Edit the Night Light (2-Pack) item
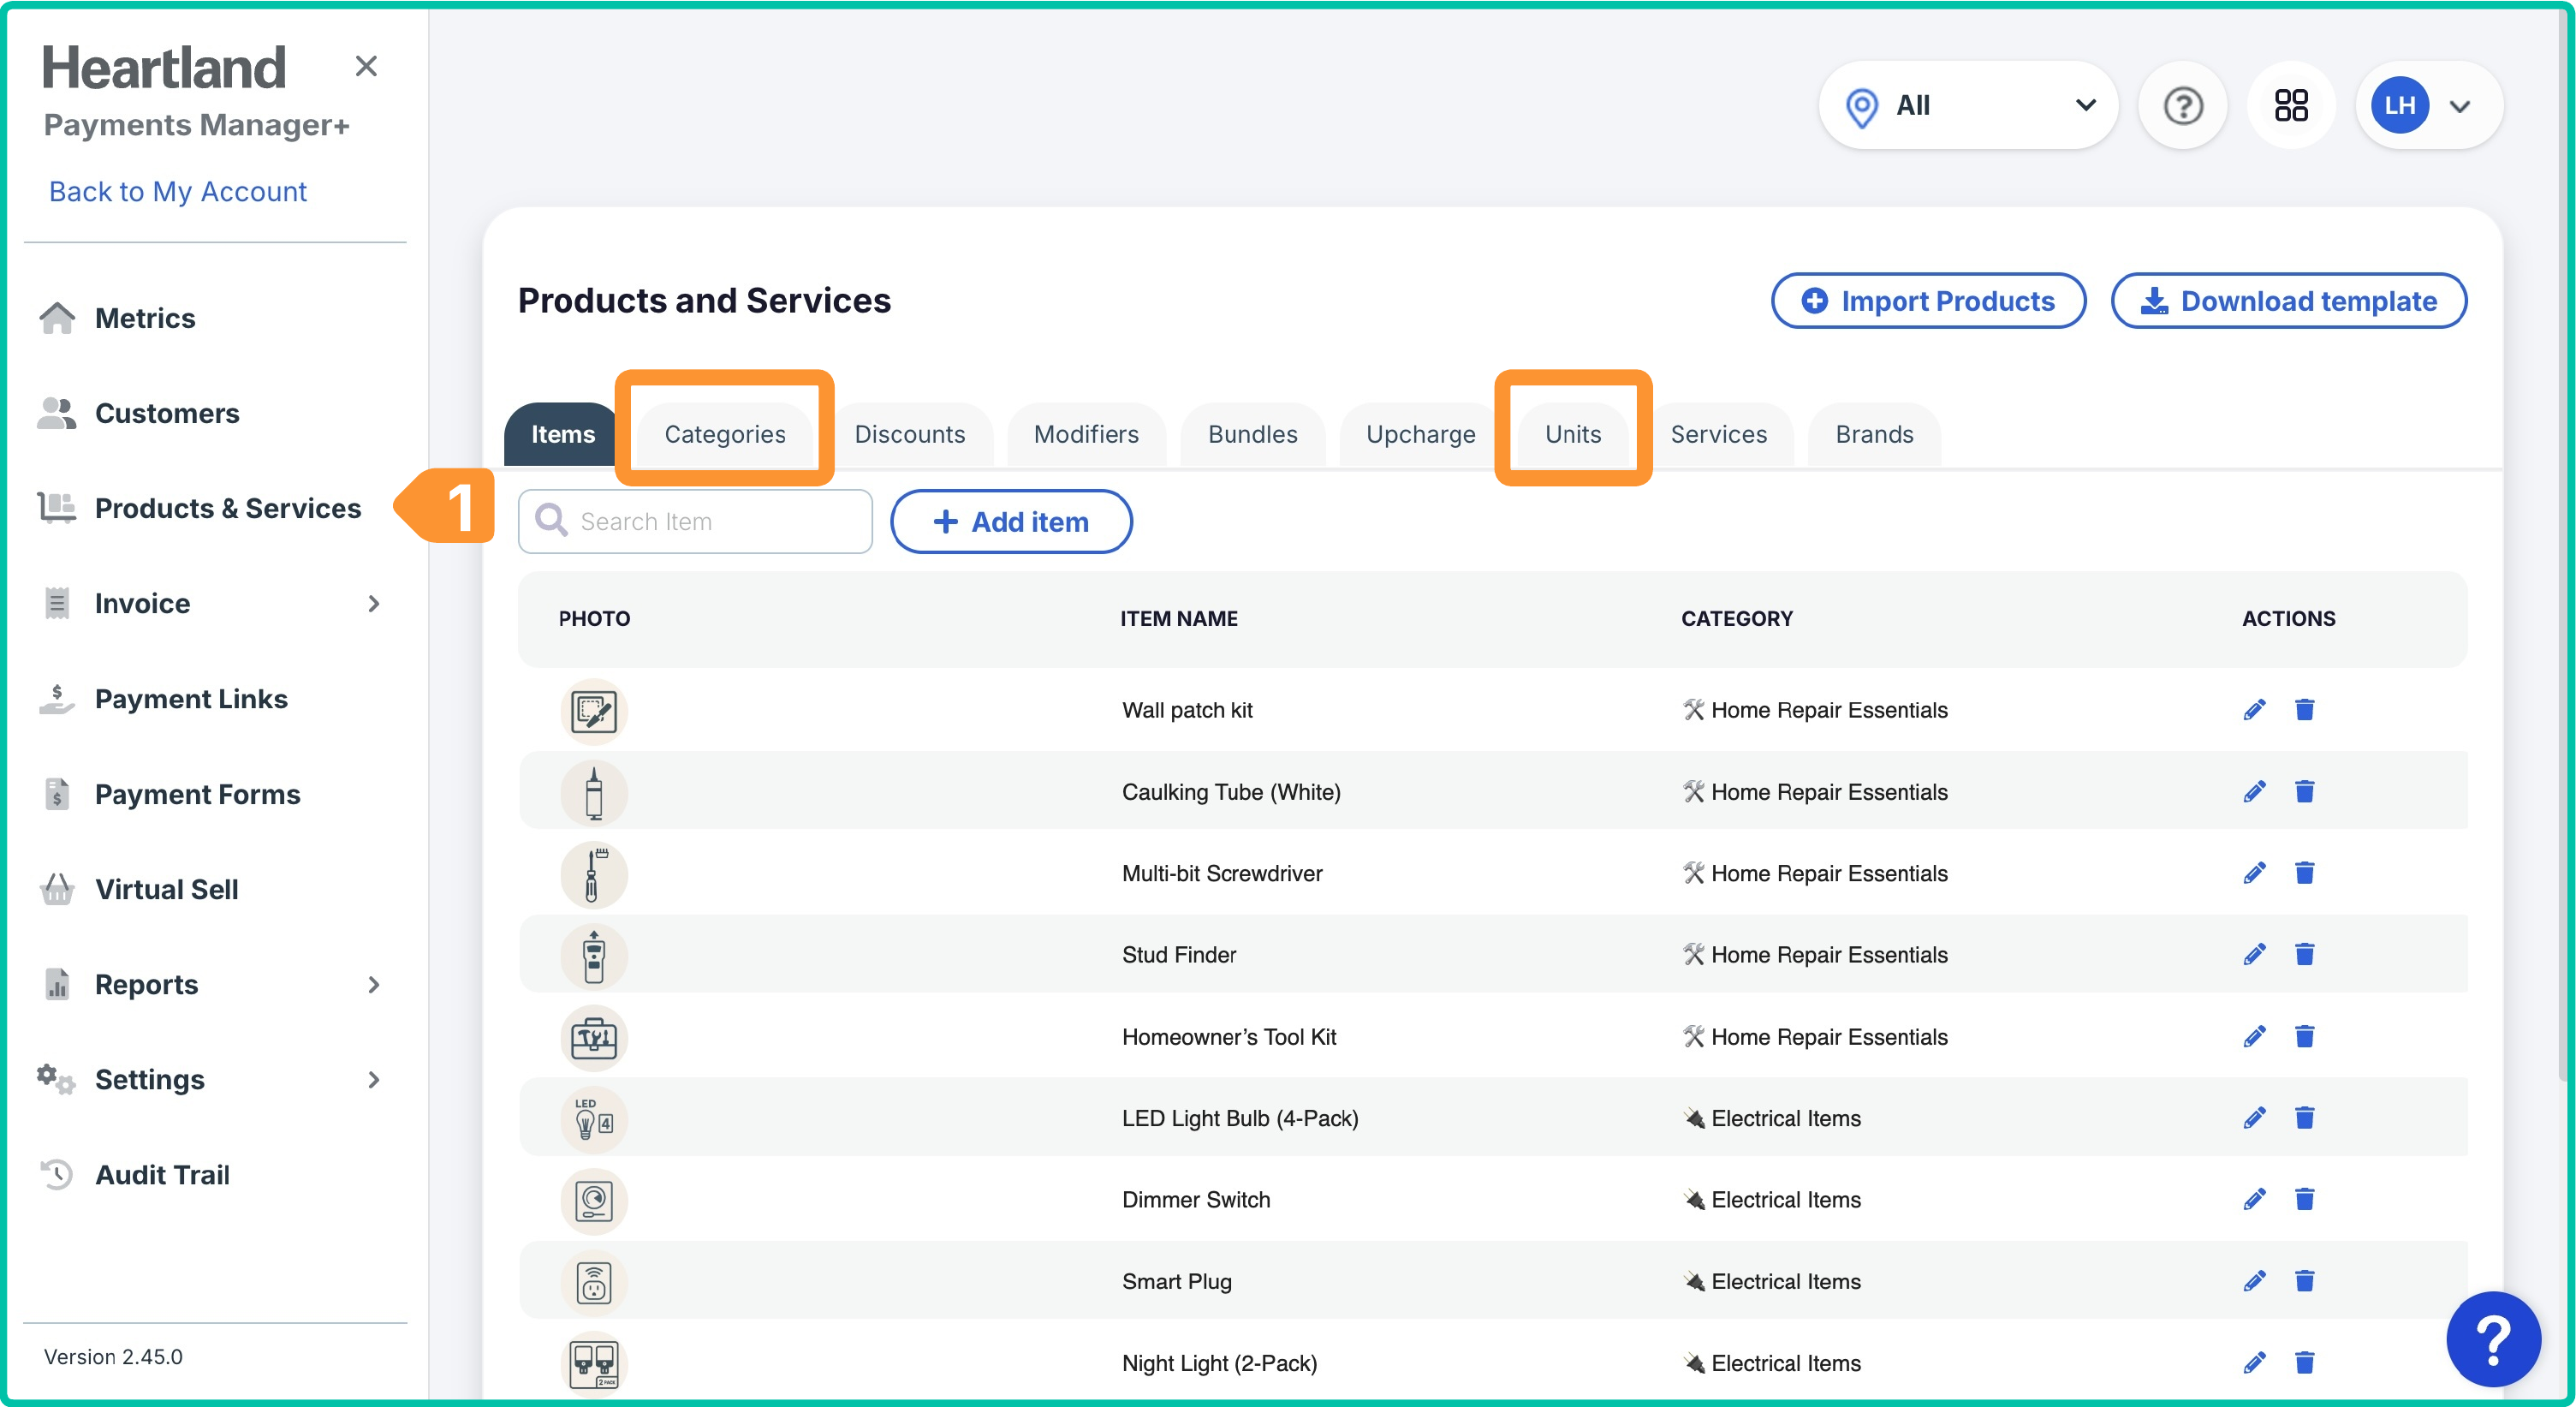Screen dimensions: 2576x1407 click(x=2254, y=1363)
